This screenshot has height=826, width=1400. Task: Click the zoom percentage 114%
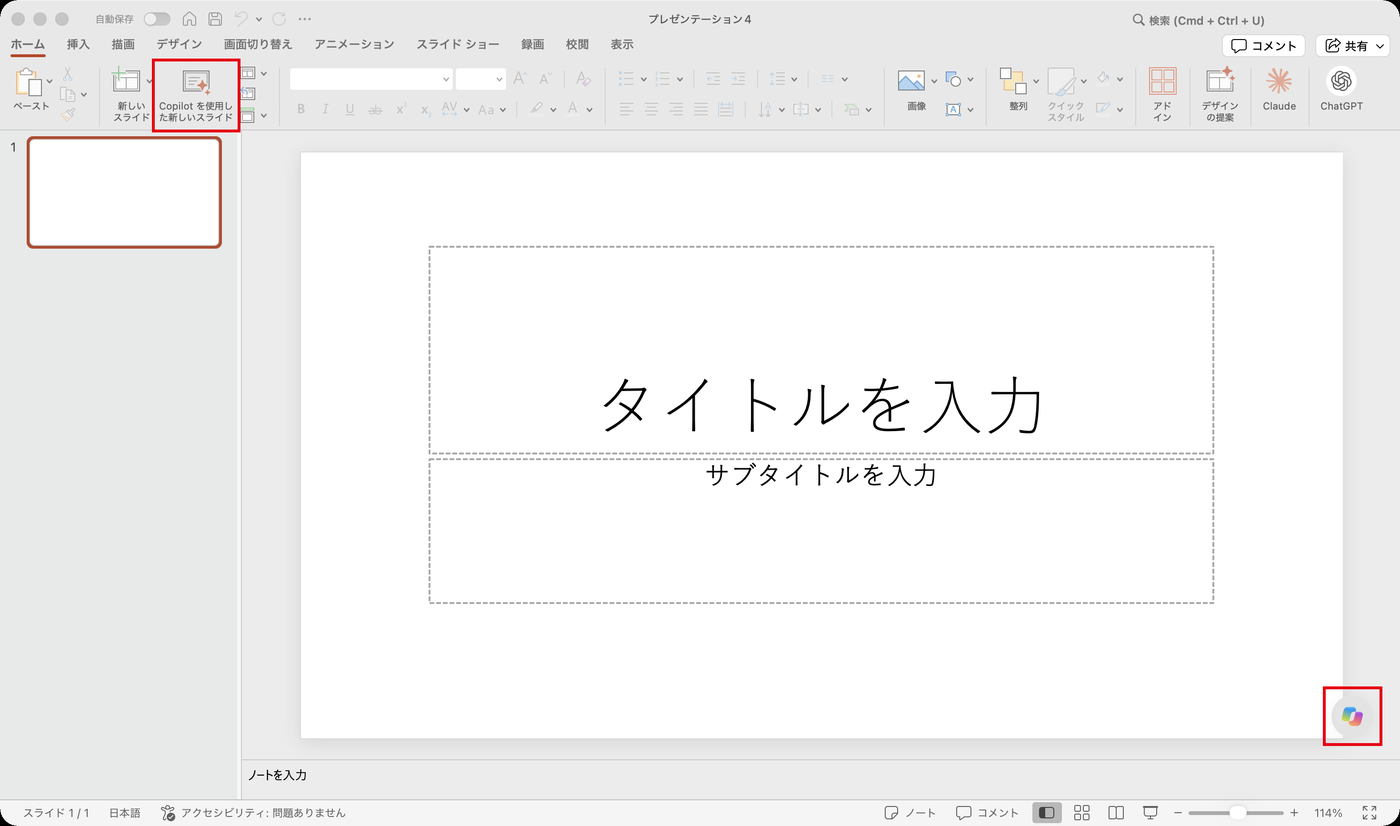tap(1328, 813)
